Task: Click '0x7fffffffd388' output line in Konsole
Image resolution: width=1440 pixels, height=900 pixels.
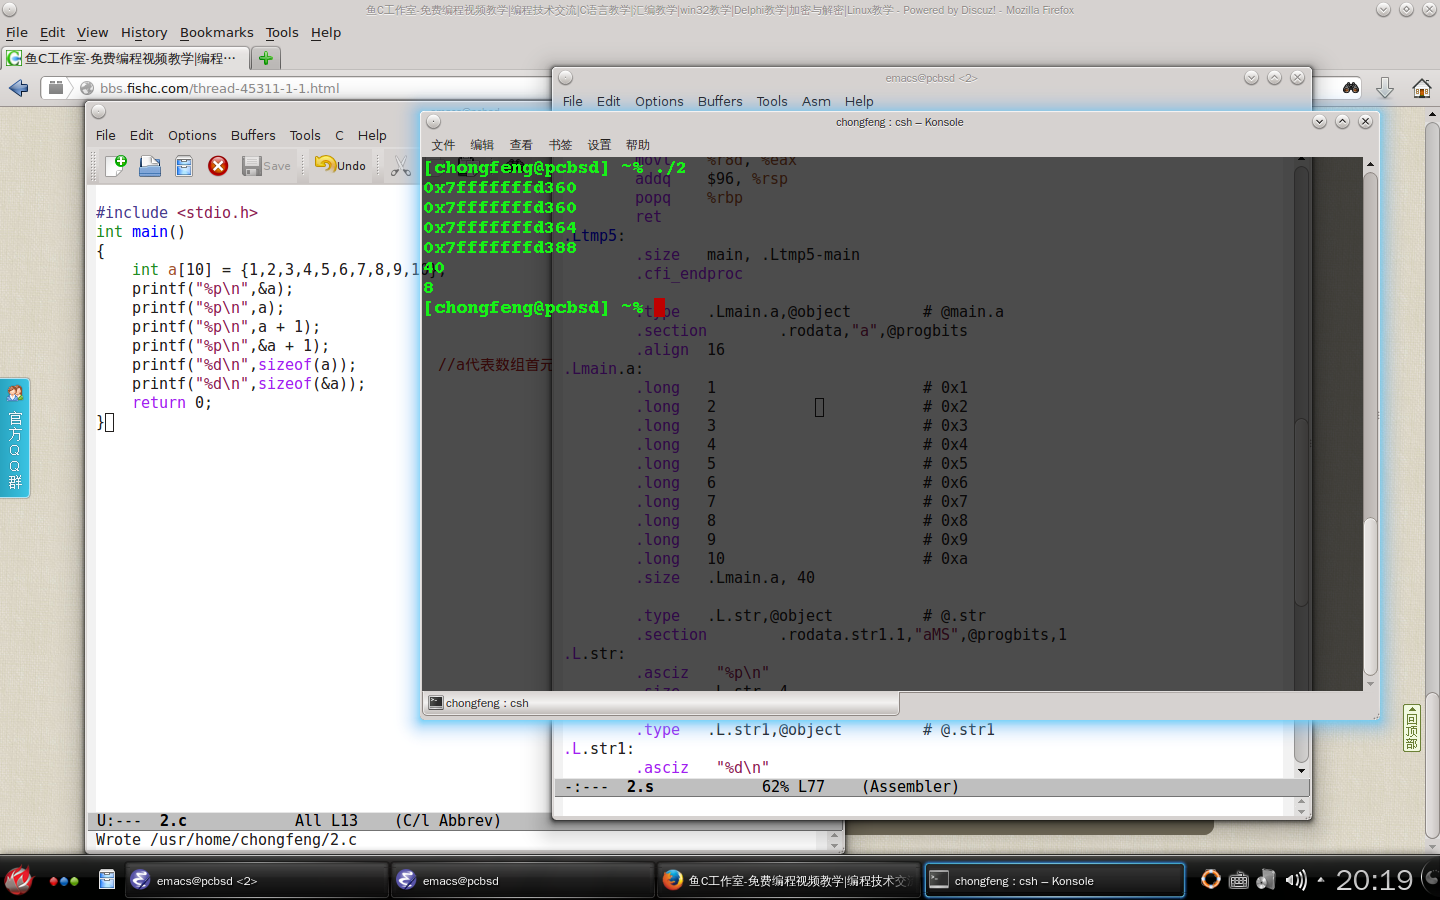Action: coord(500,247)
